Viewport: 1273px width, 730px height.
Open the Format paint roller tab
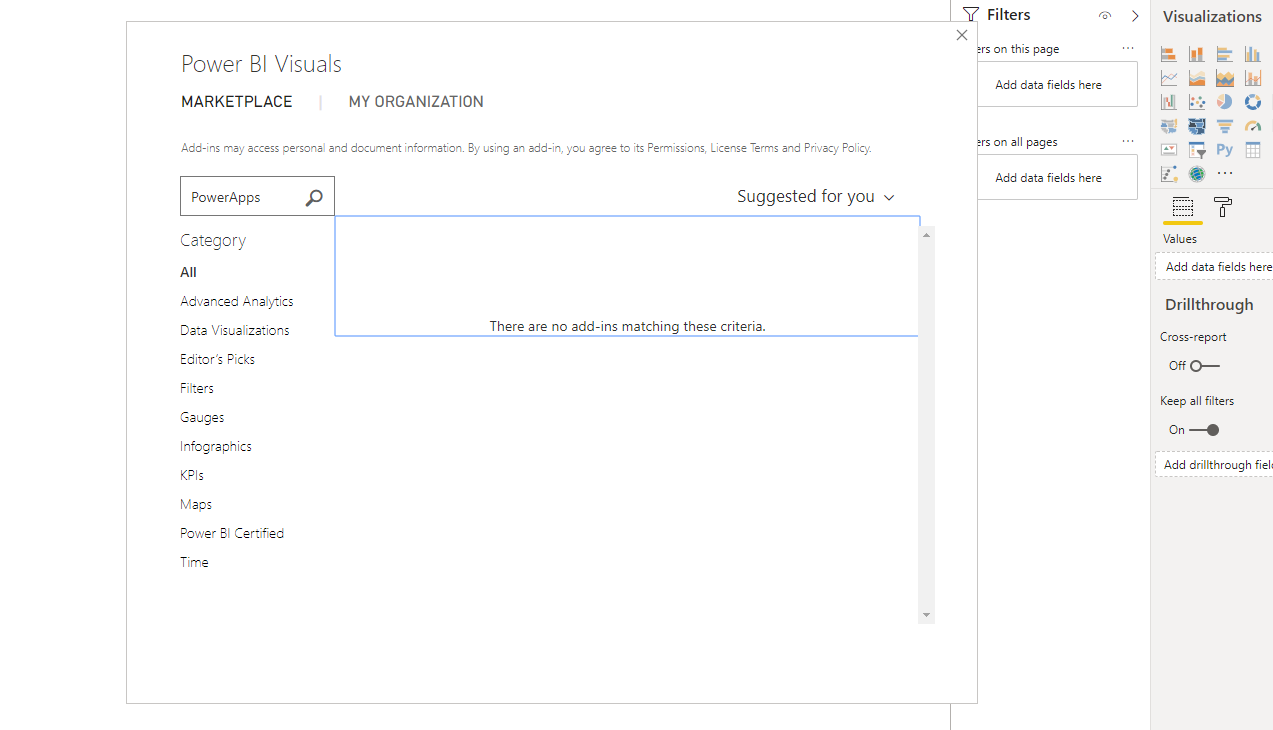(x=1223, y=208)
